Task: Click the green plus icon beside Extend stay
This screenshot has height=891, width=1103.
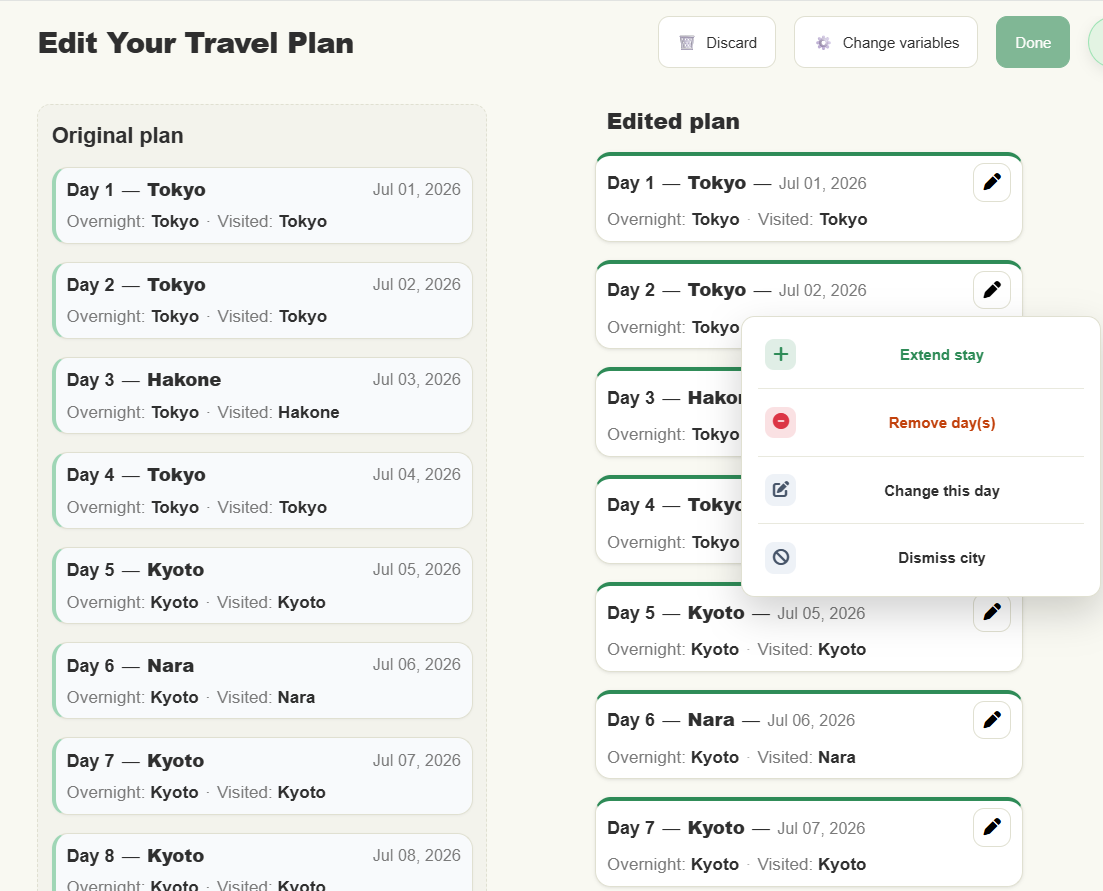Action: pos(780,354)
